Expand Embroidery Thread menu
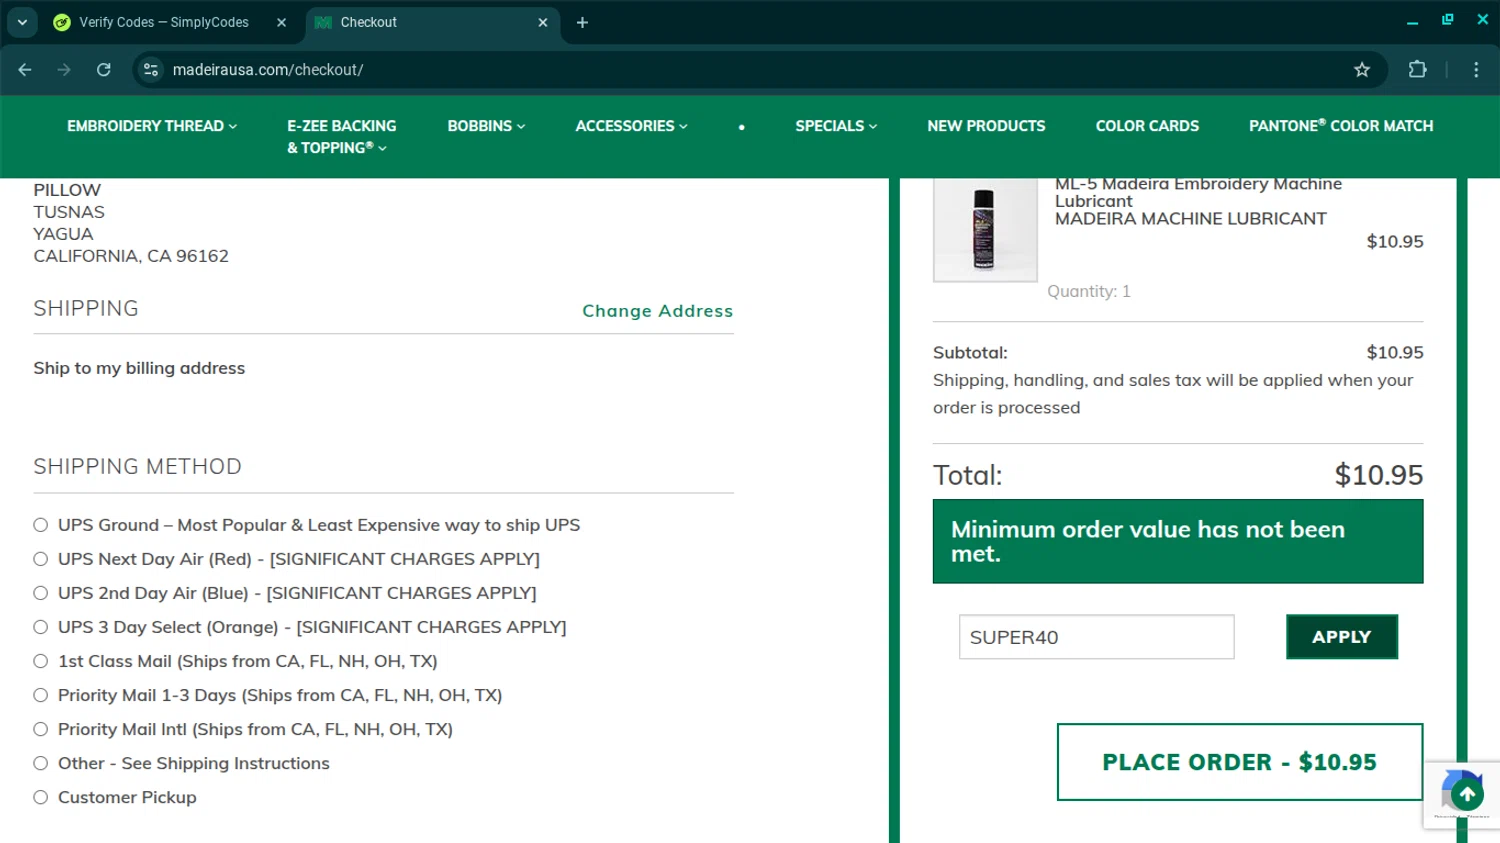 [152, 126]
